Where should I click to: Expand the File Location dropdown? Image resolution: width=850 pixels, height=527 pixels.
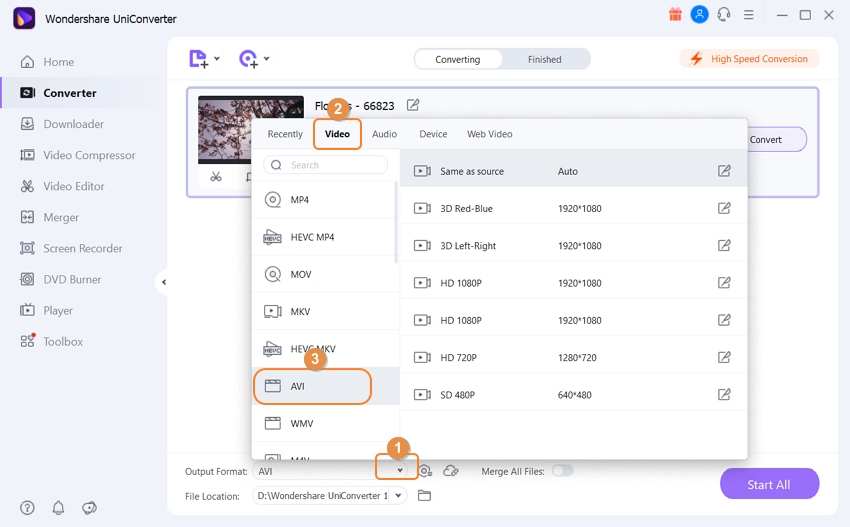[398, 496]
